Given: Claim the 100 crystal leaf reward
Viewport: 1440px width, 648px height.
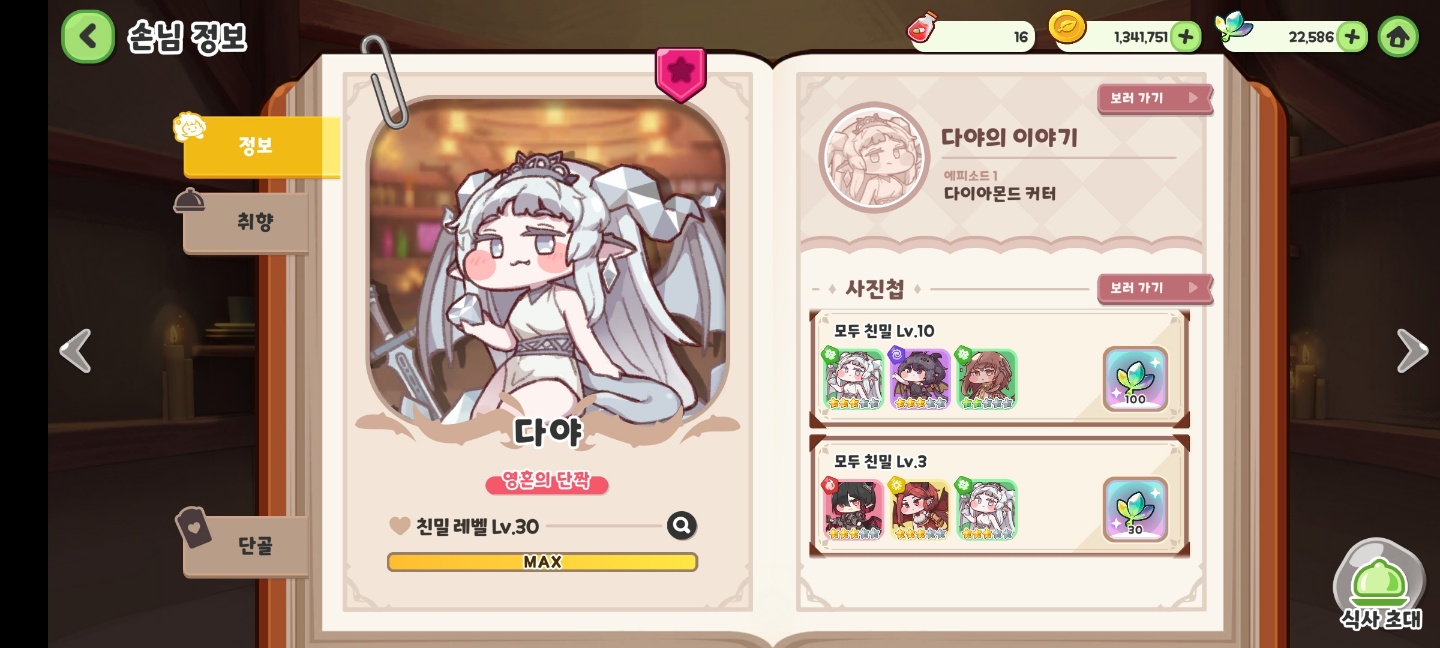Looking at the screenshot, I should pyautogui.click(x=1135, y=379).
